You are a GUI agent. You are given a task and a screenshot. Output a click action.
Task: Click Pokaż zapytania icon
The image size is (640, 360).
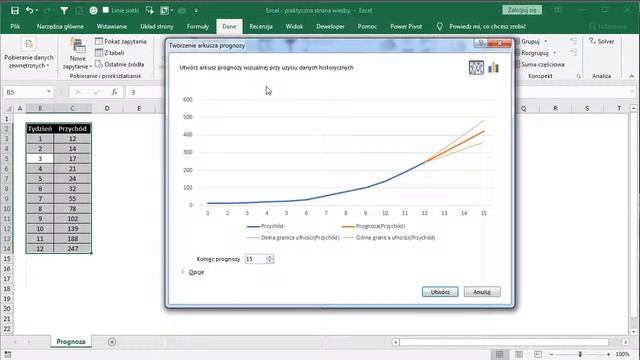tap(99, 41)
